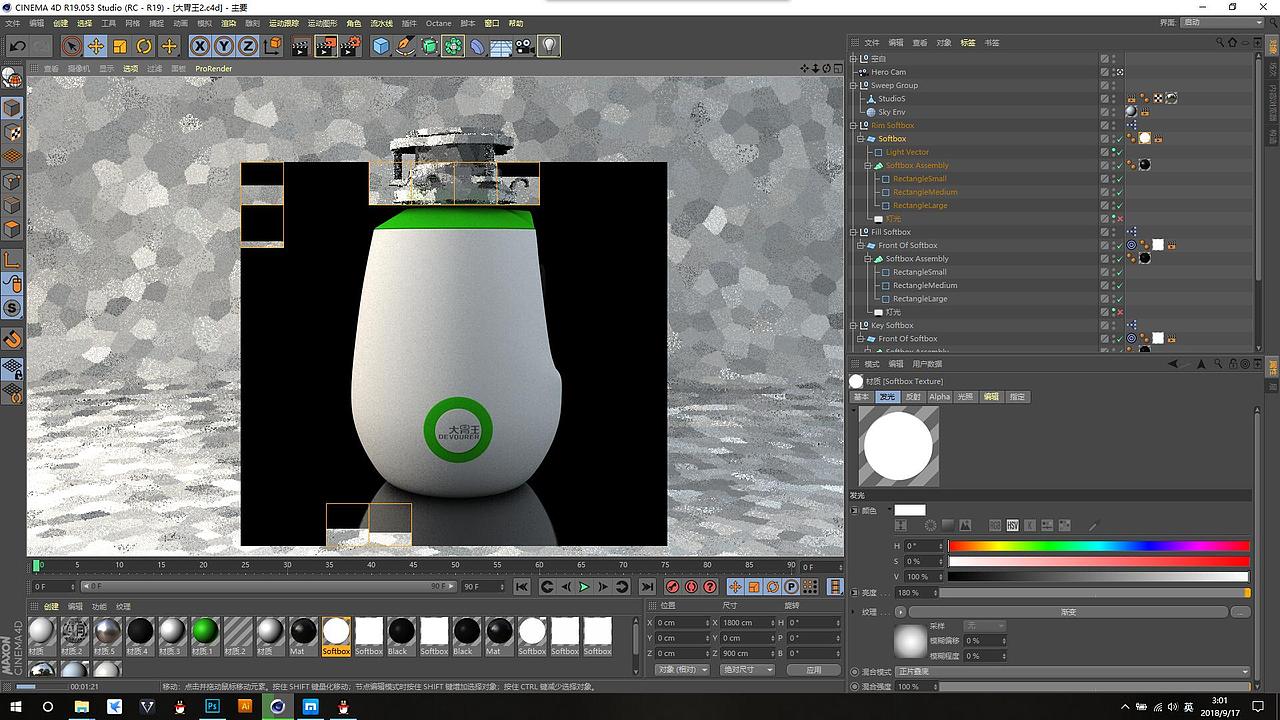Open the 标签 menu in Object Manager
The height and width of the screenshot is (720, 1280).
[968, 43]
